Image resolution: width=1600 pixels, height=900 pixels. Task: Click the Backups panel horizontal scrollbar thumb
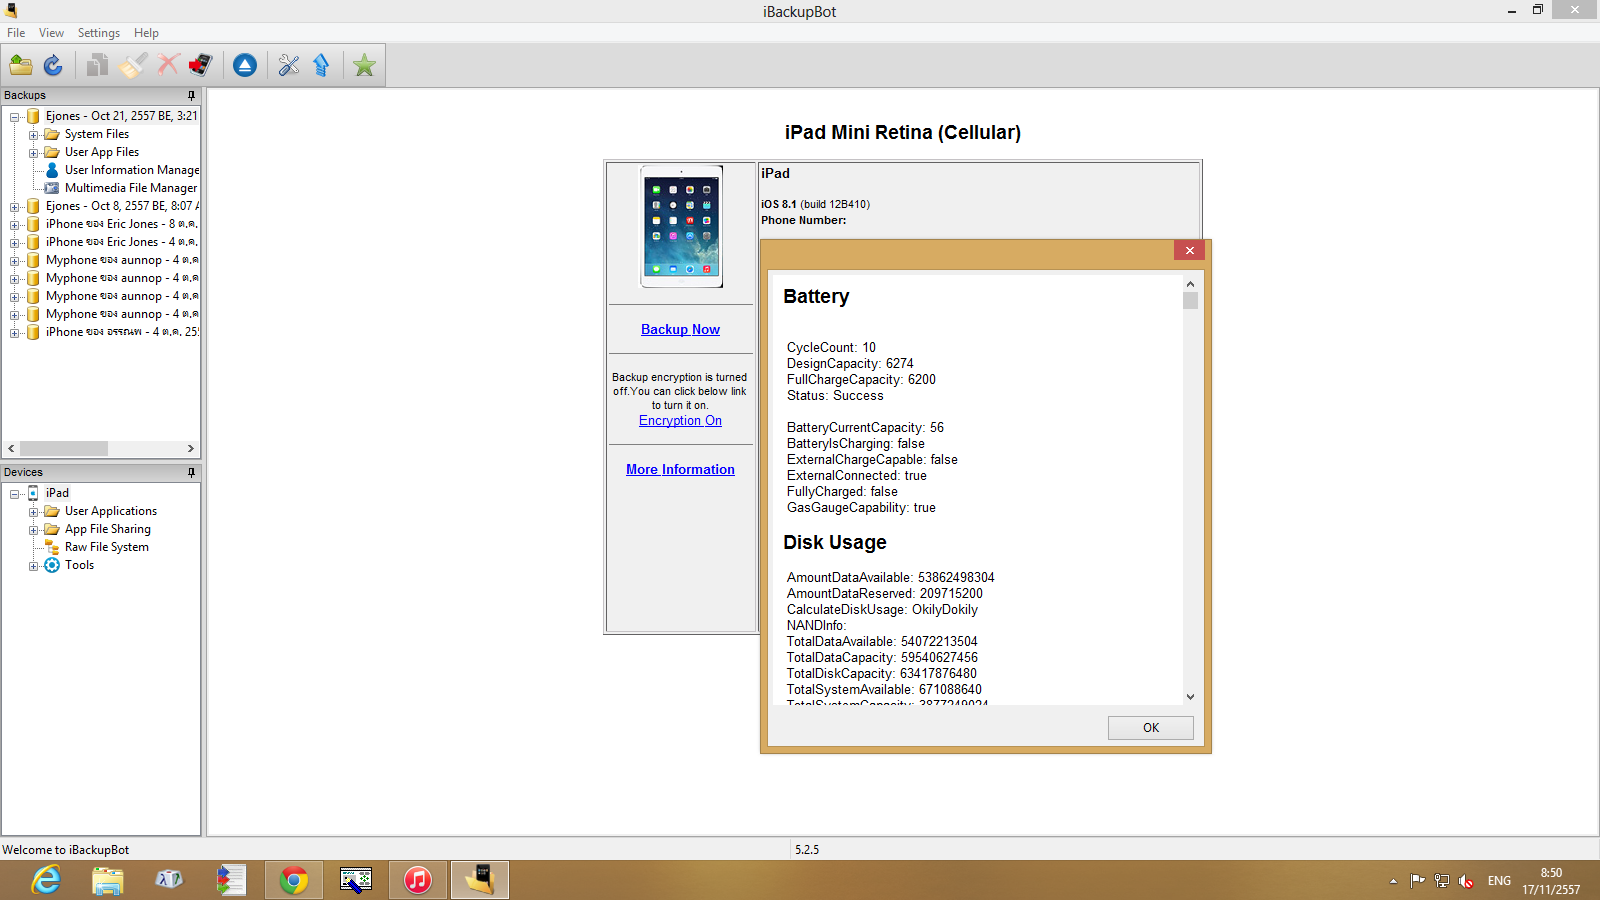pyautogui.click(x=64, y=449)
